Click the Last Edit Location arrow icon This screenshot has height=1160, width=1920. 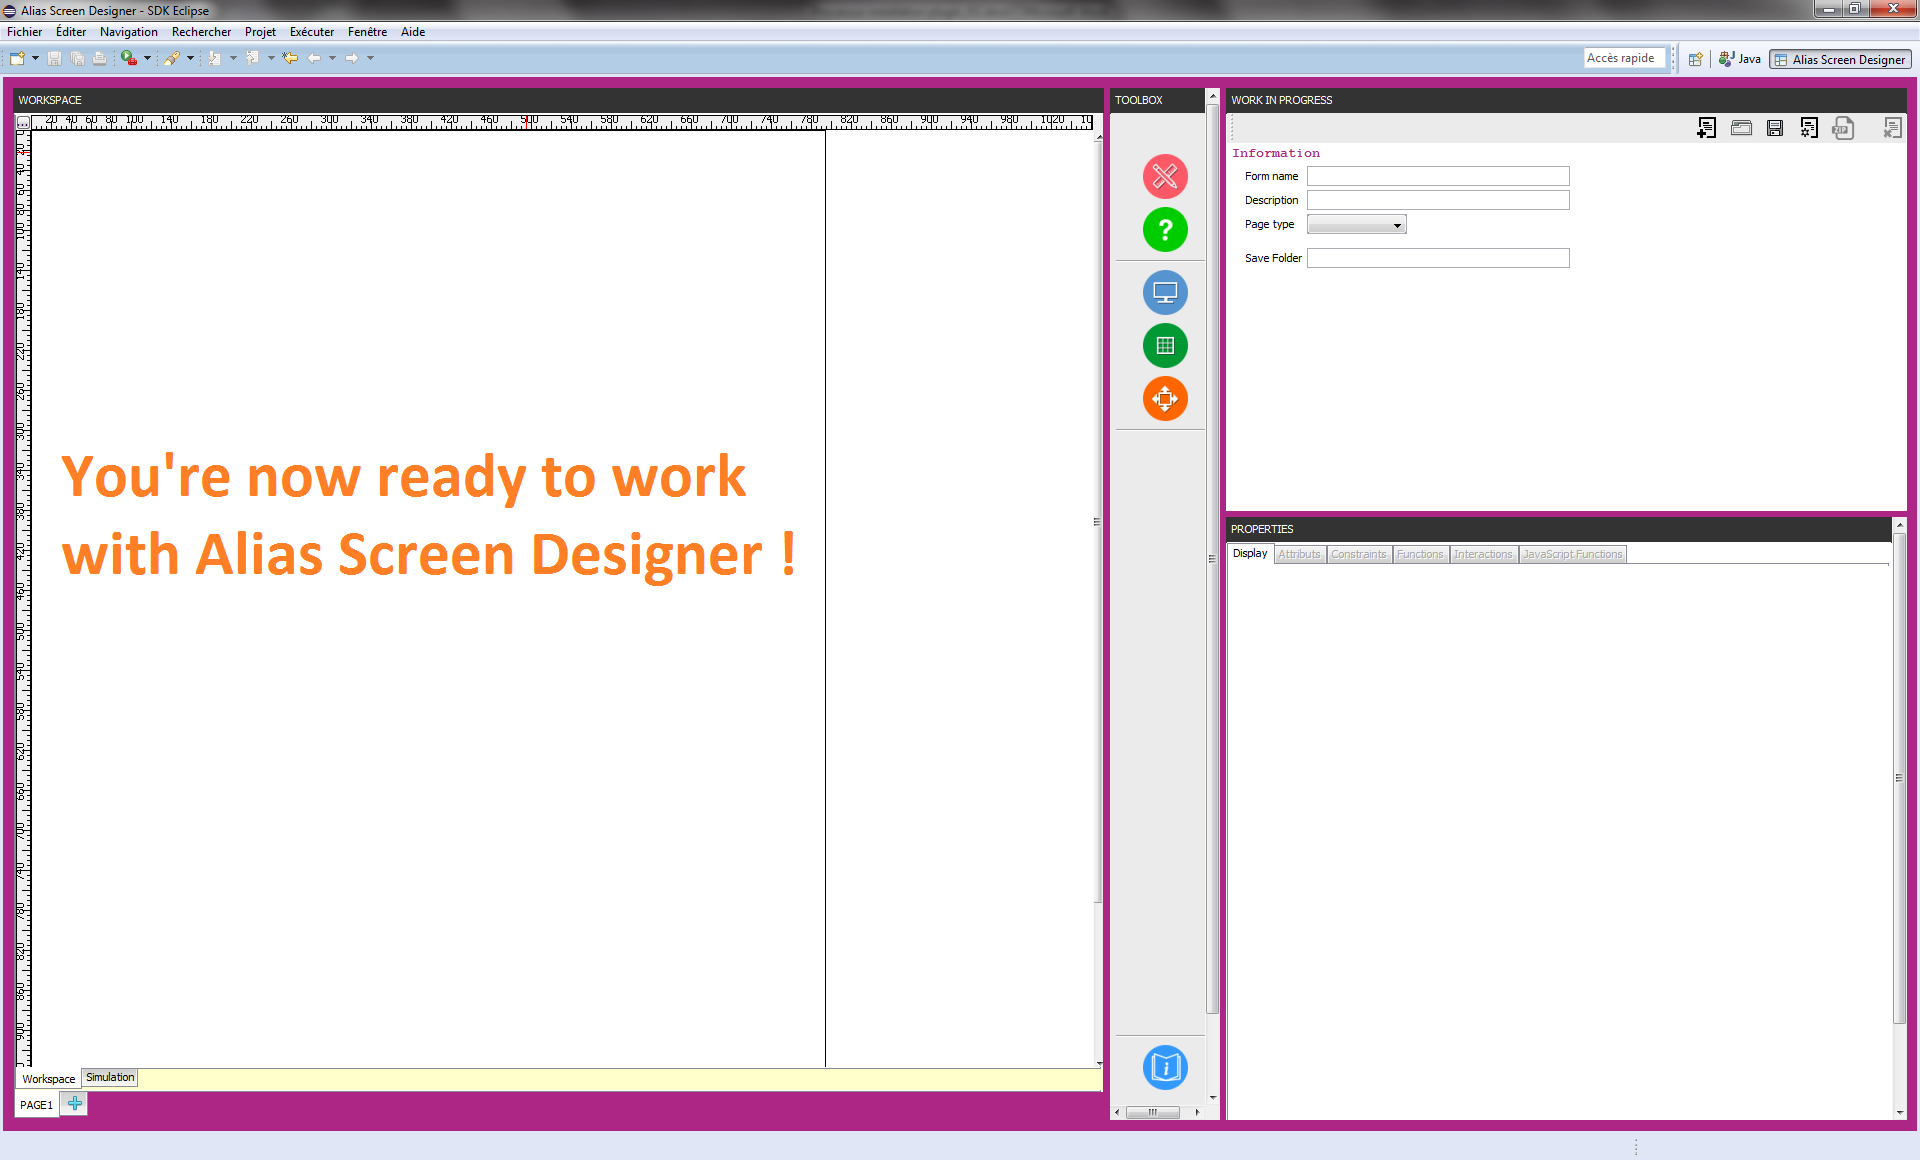(x=290, y=58)
